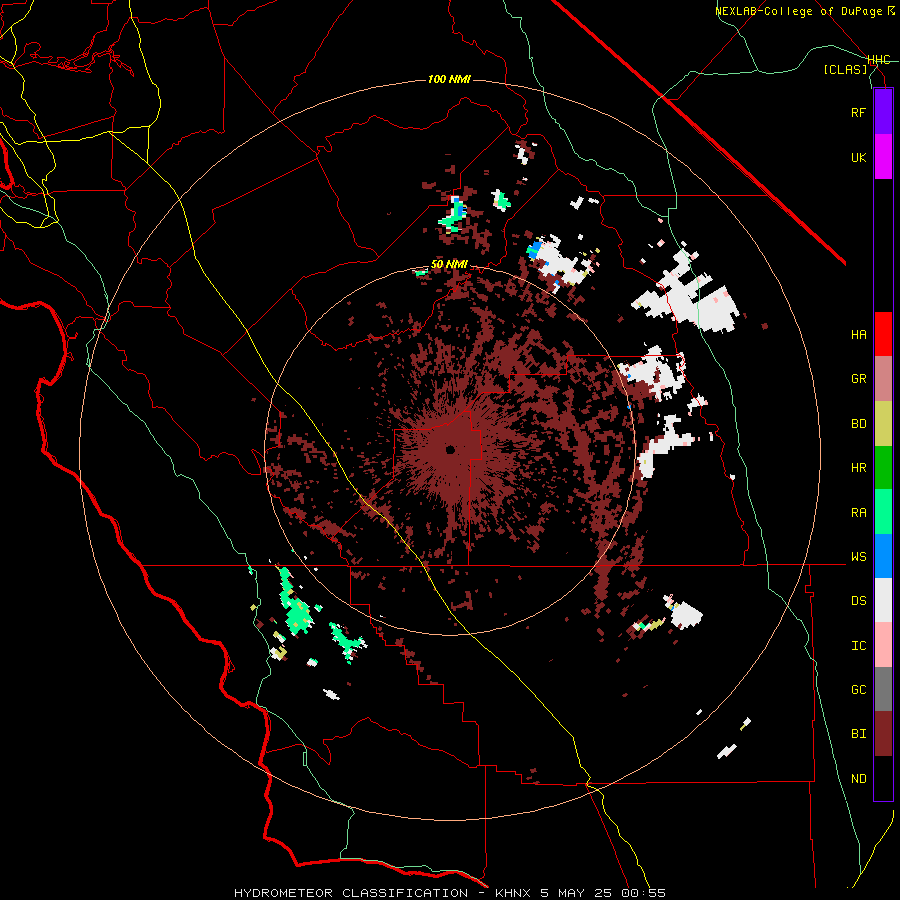The image size is (900, 900).
Task: Click the radar site center dot
Action: [x=451, y=449]
